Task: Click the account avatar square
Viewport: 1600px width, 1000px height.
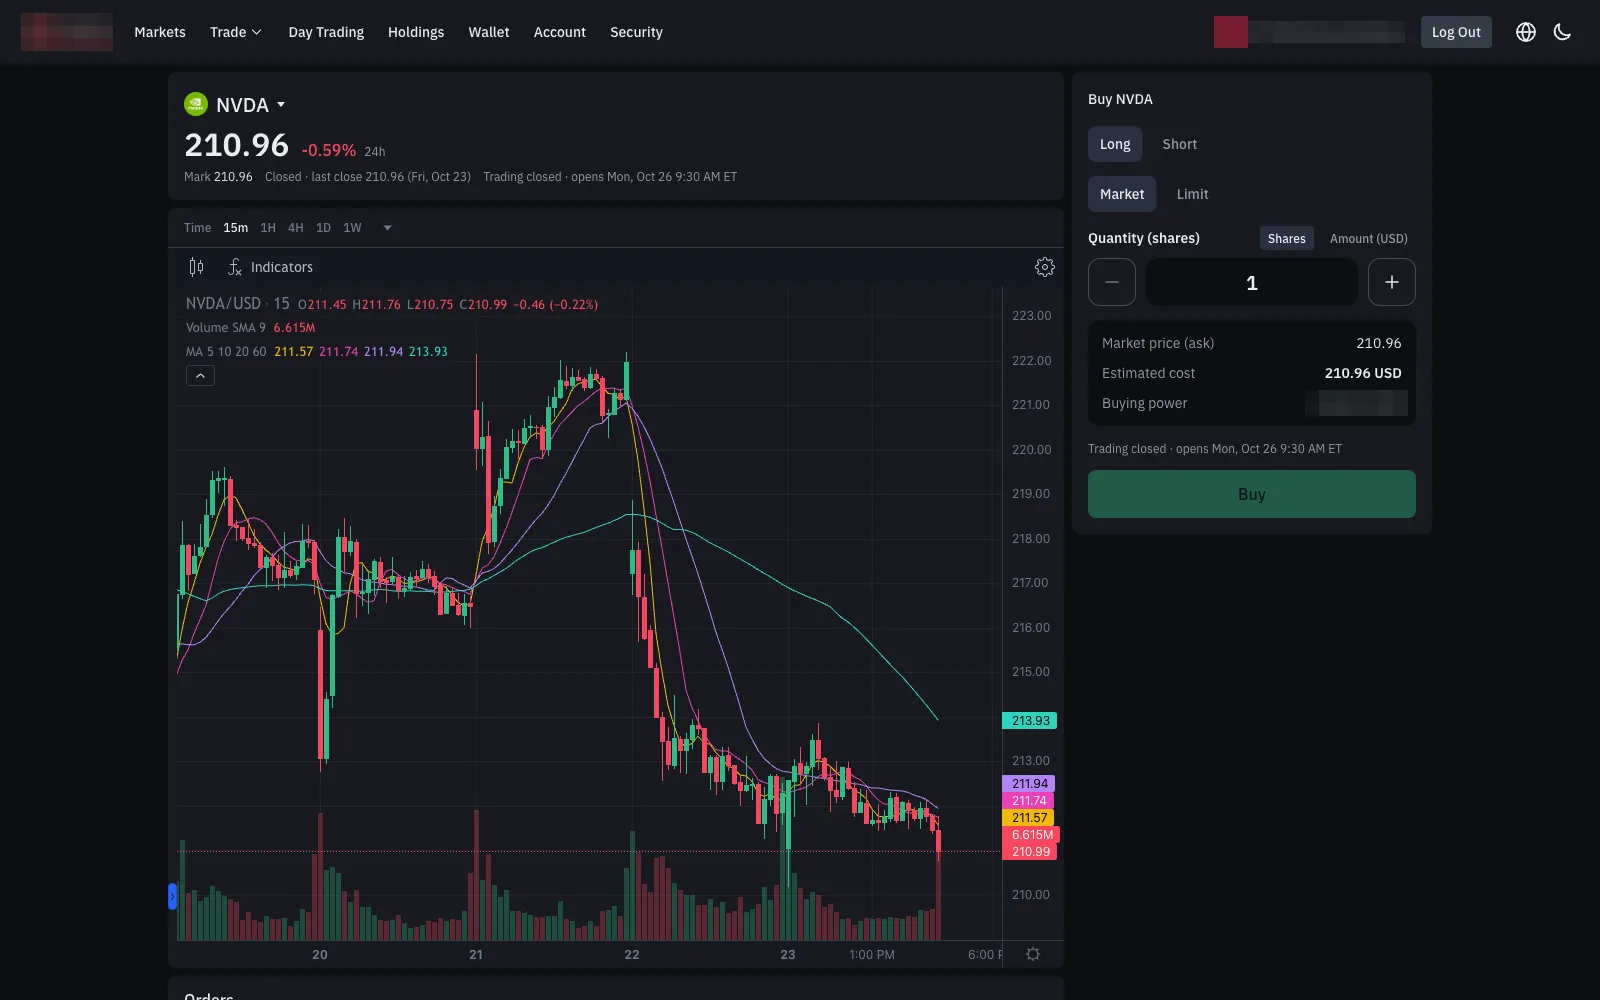Action: pos(1231,32)
